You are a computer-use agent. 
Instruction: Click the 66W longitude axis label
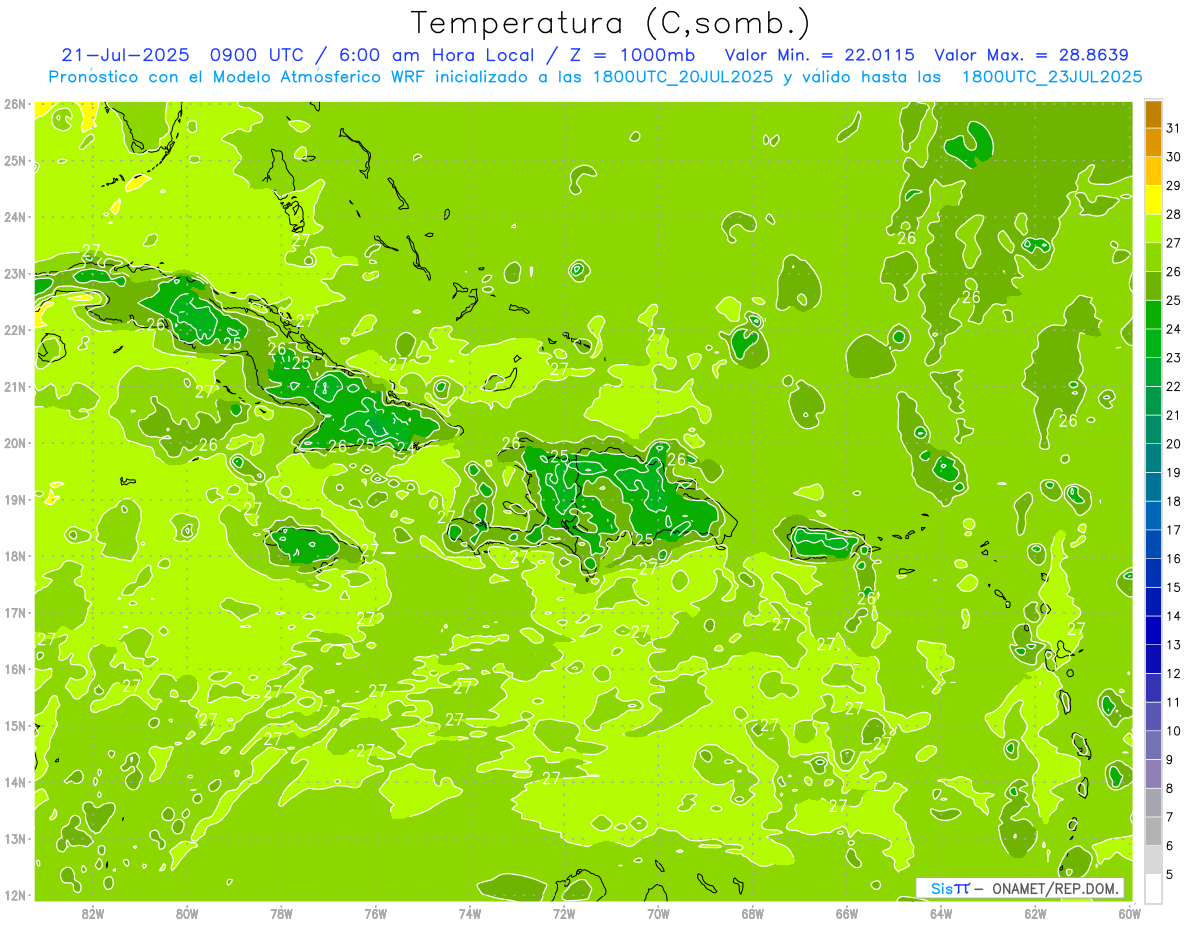pyautogui.click(x=847, y=913)
